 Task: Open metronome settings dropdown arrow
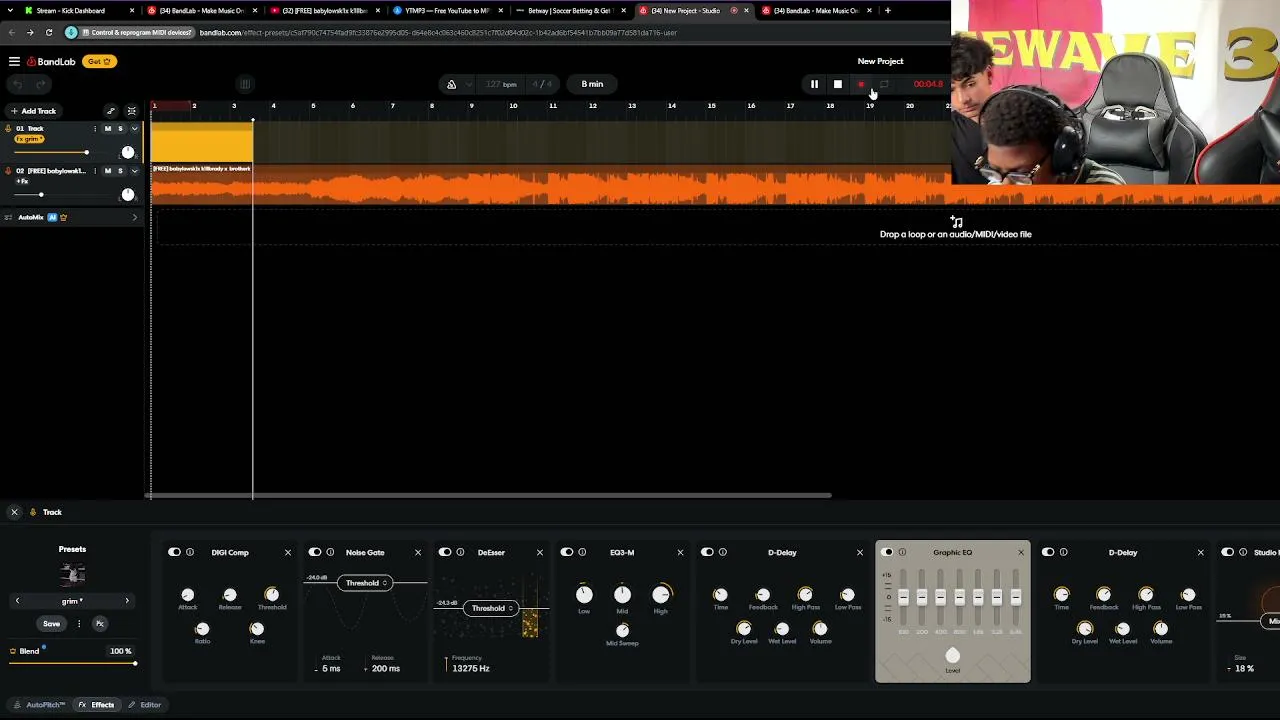pyautogui.click(x=468, y=84)
